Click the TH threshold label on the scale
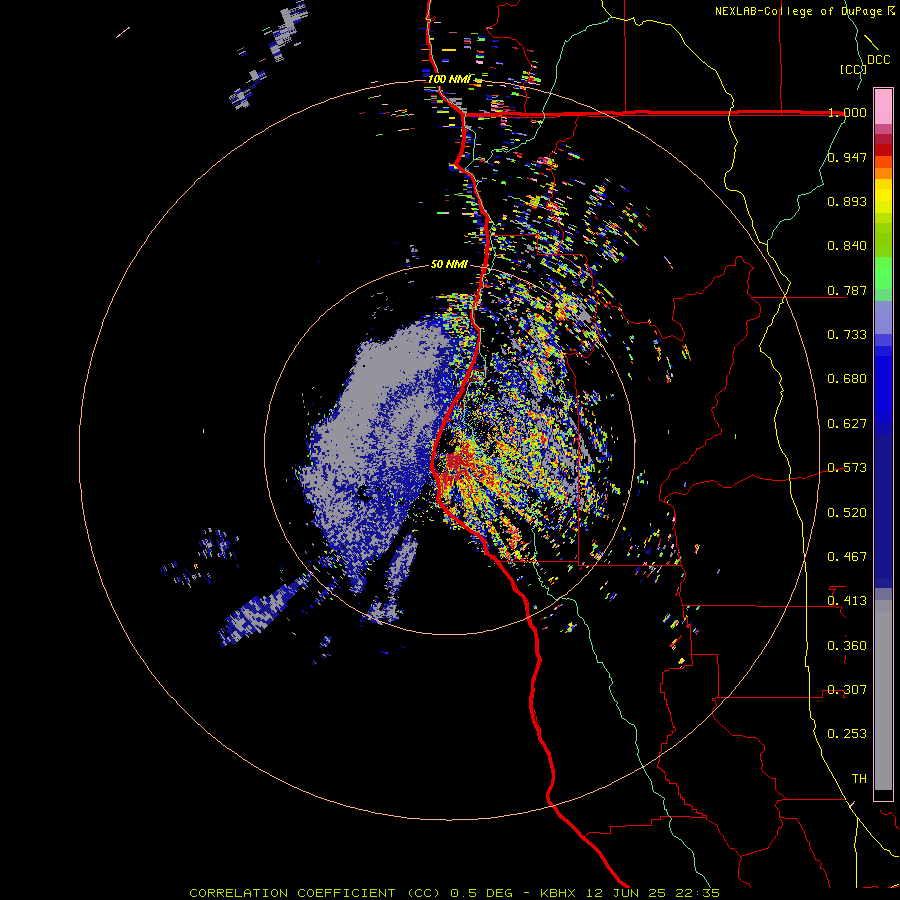Image resolution: width=900 pixels, height=900 pixels. [859, 779]
